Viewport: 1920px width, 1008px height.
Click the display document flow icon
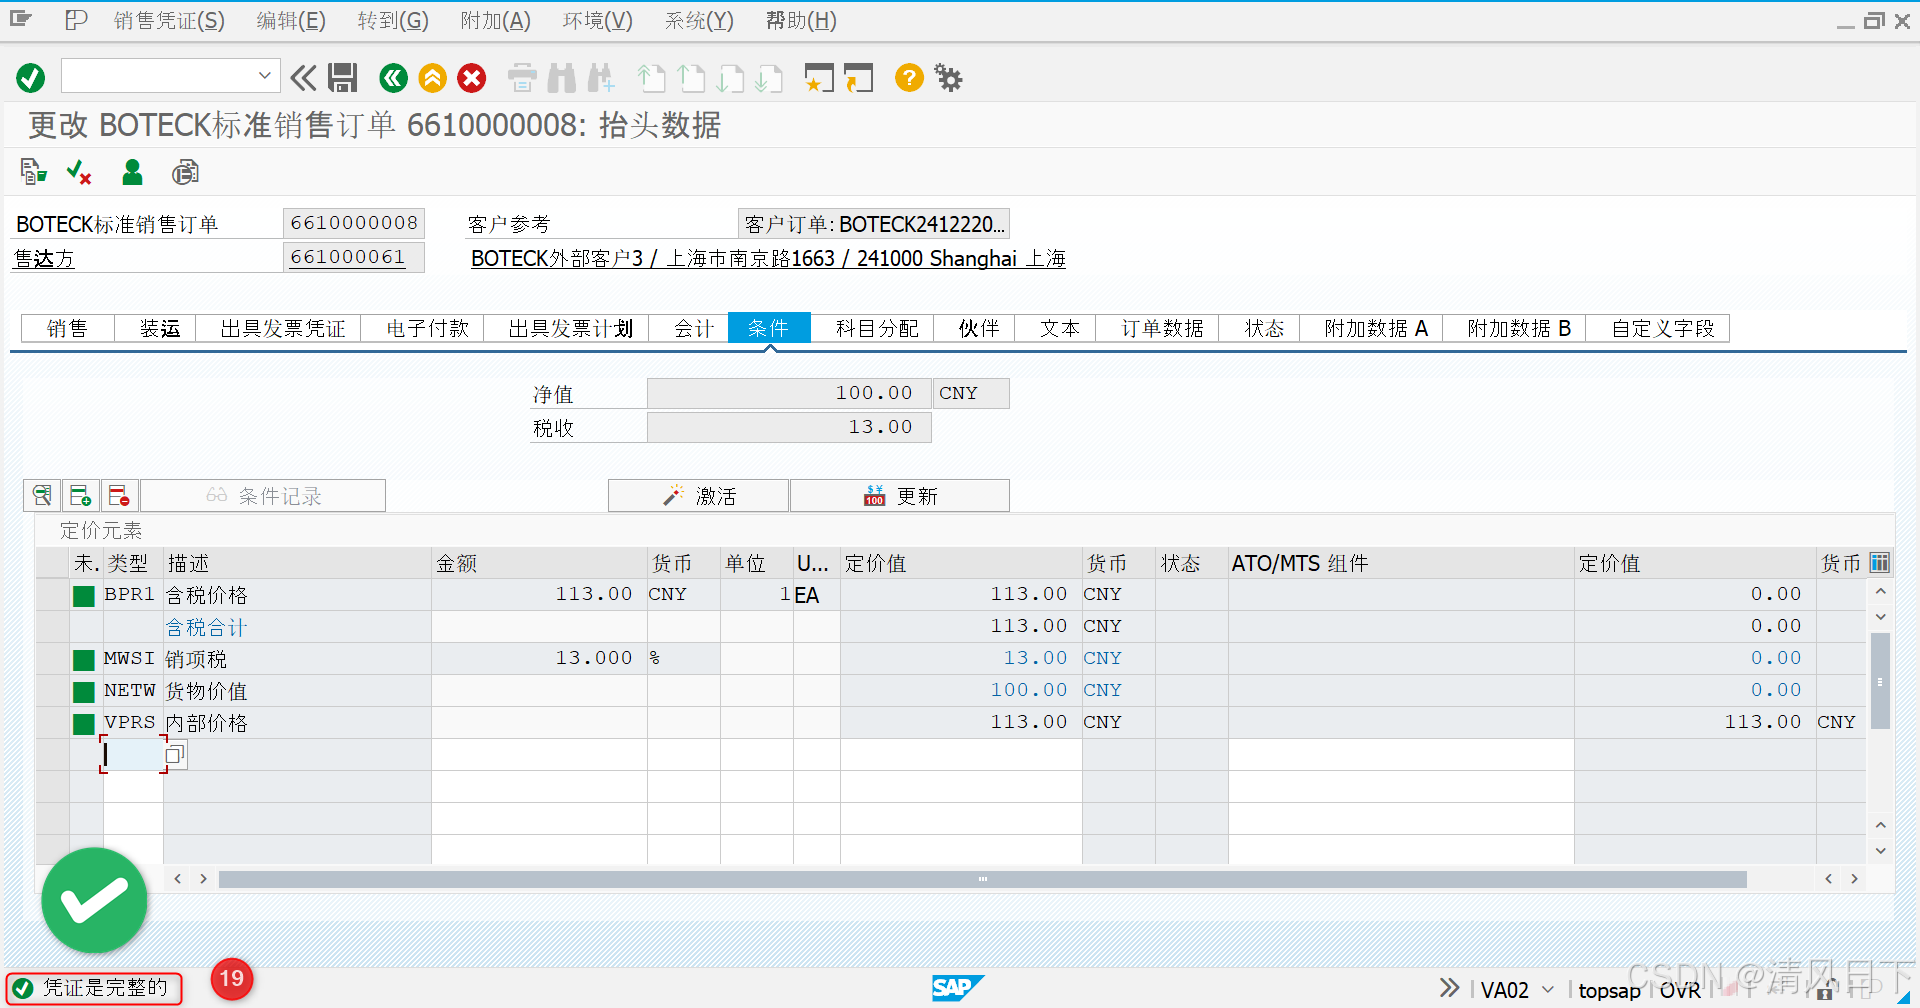[33, 172]
